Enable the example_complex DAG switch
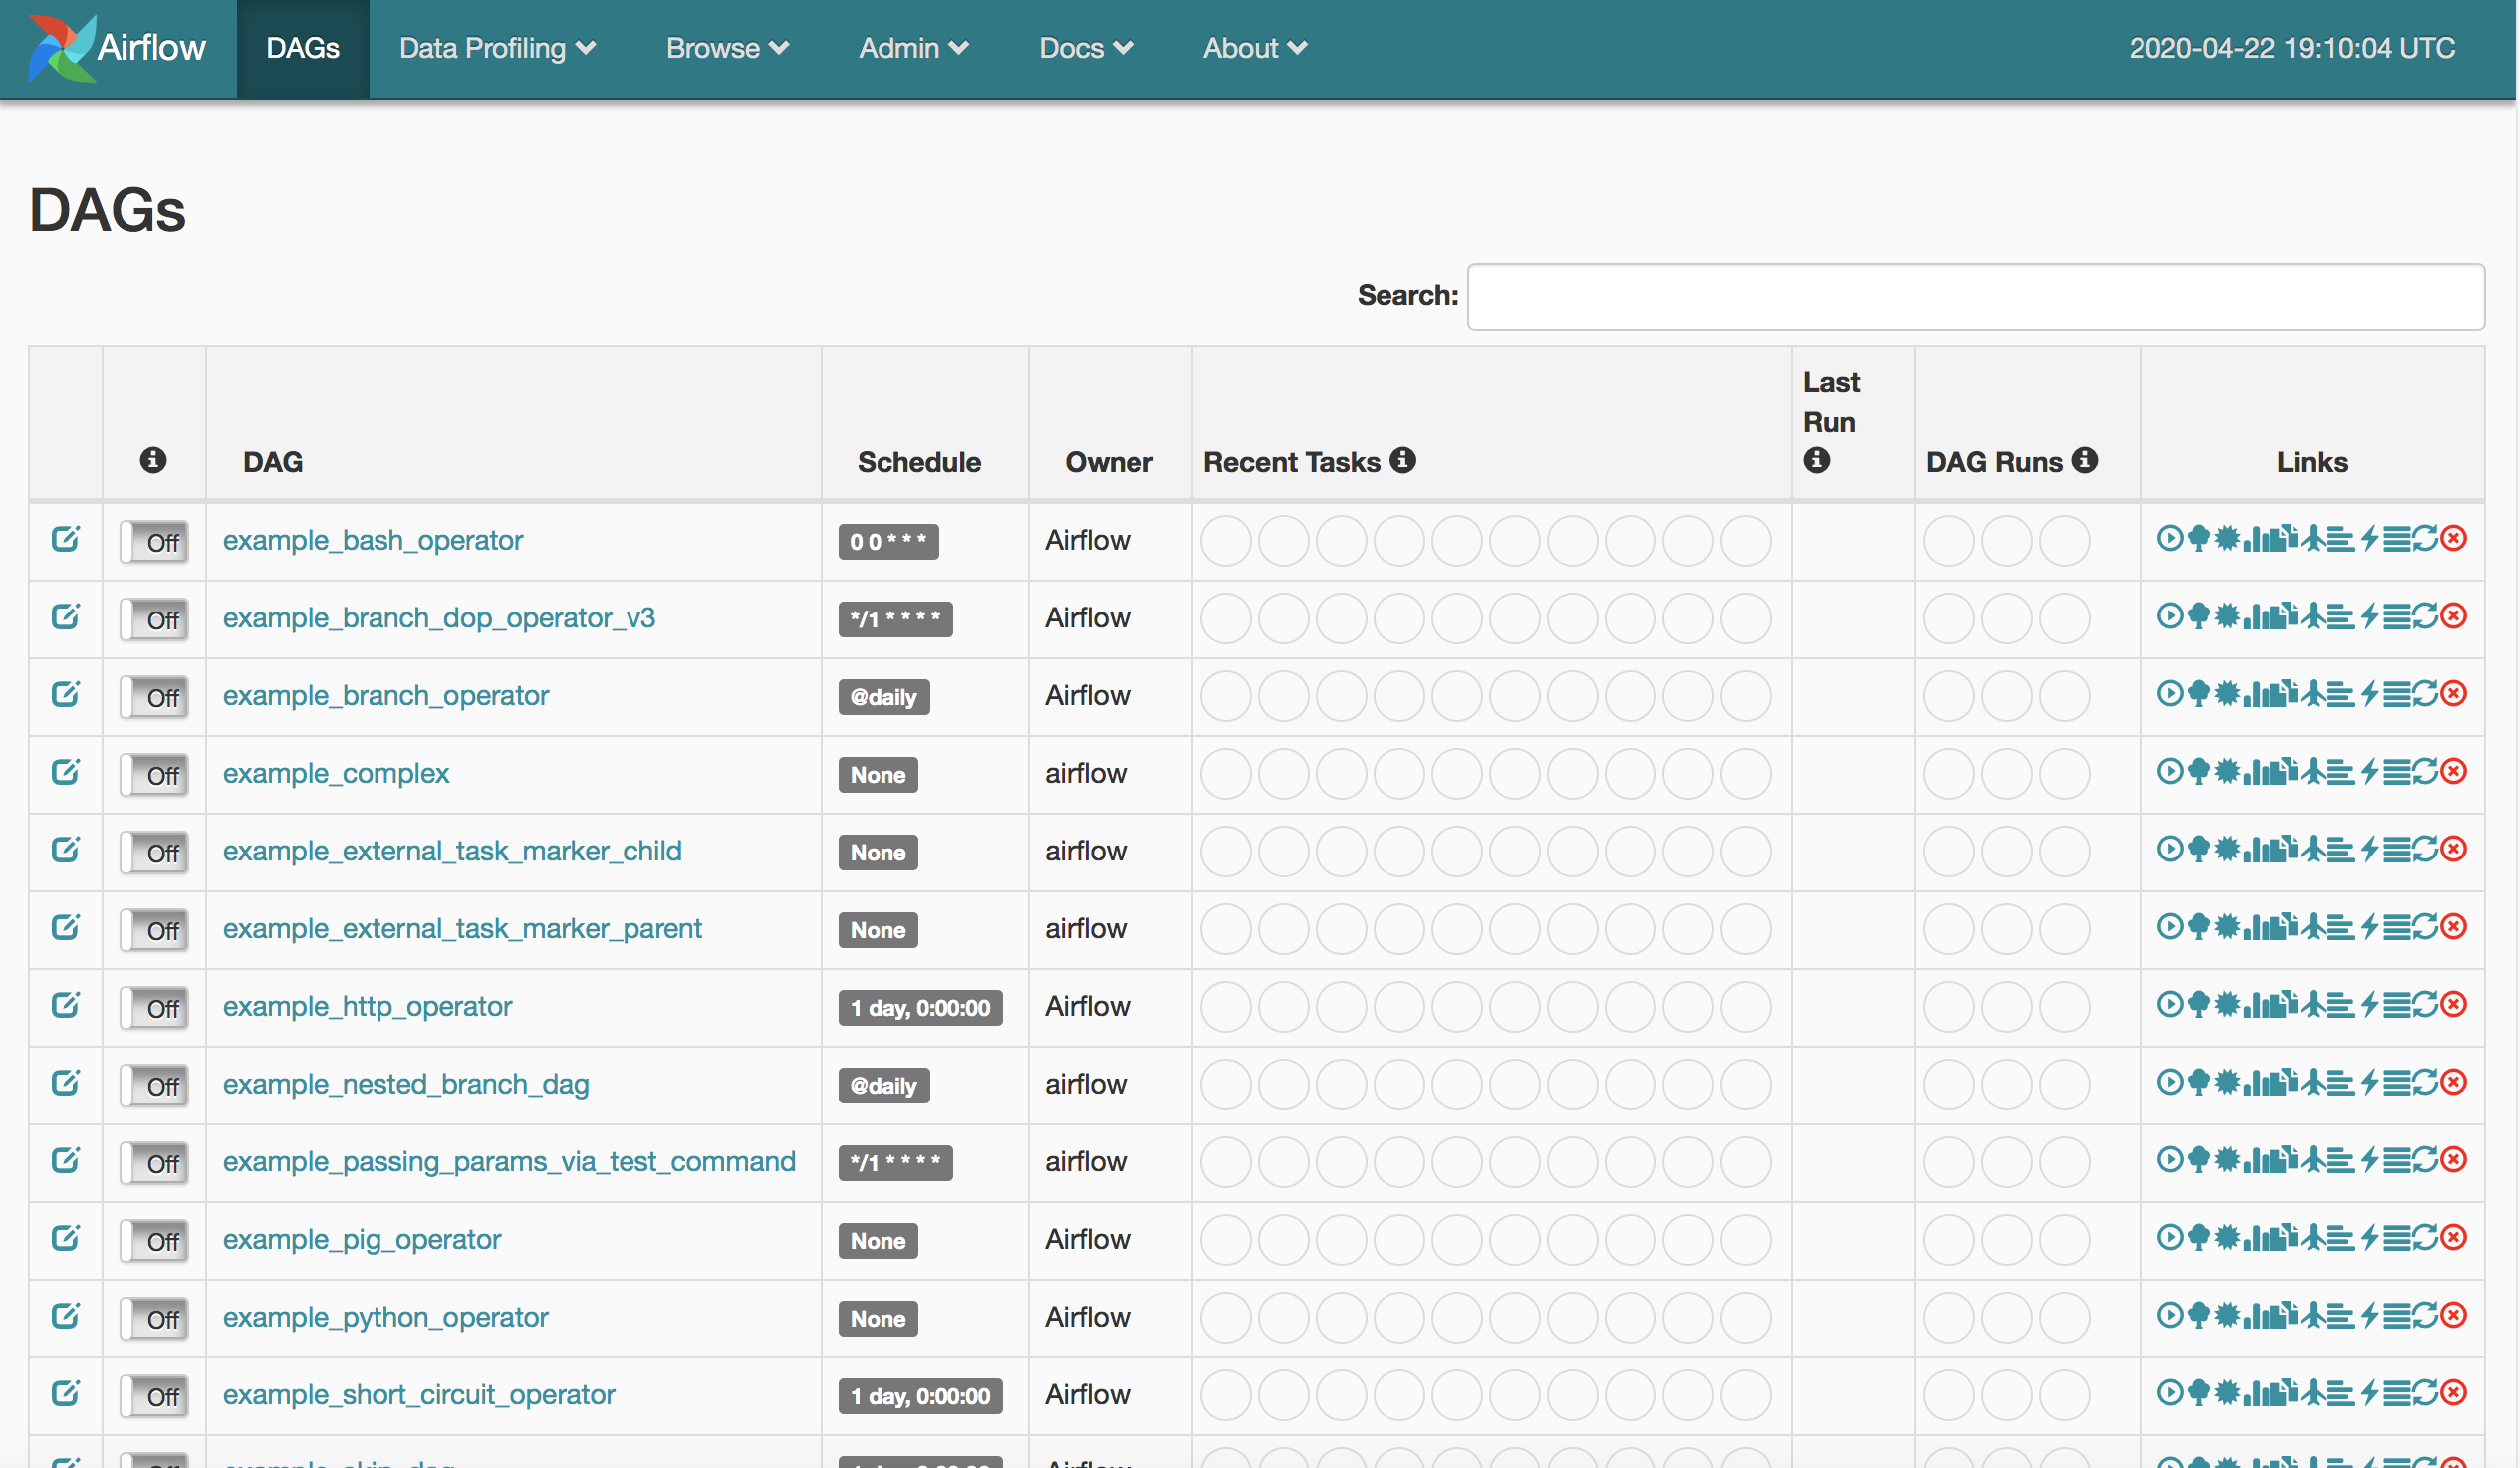 coord(155,775)
